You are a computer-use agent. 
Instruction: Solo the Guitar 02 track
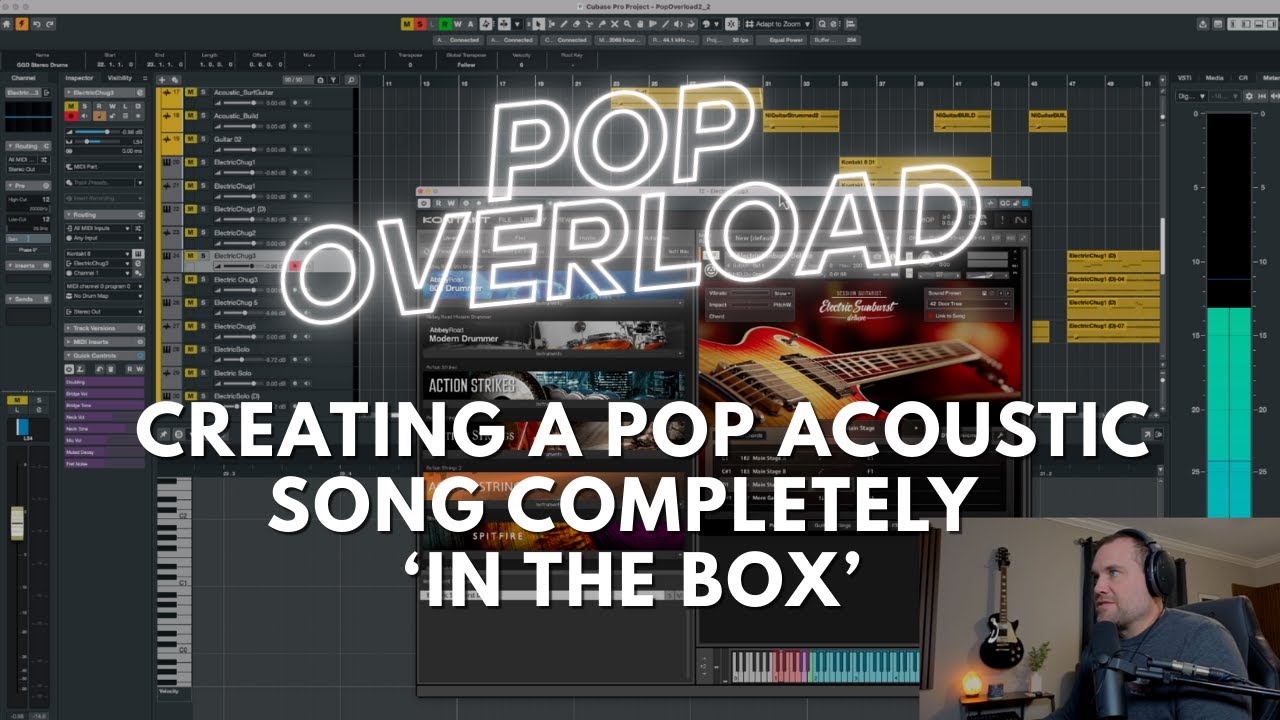click(x=203, y=139)
